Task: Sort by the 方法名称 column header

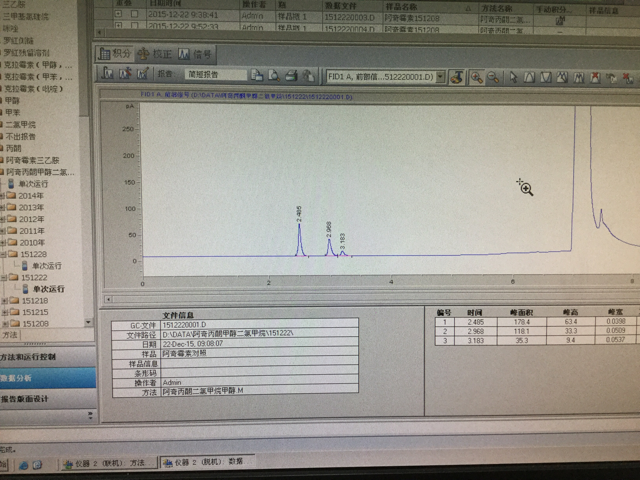Action: tap(505, 8)
